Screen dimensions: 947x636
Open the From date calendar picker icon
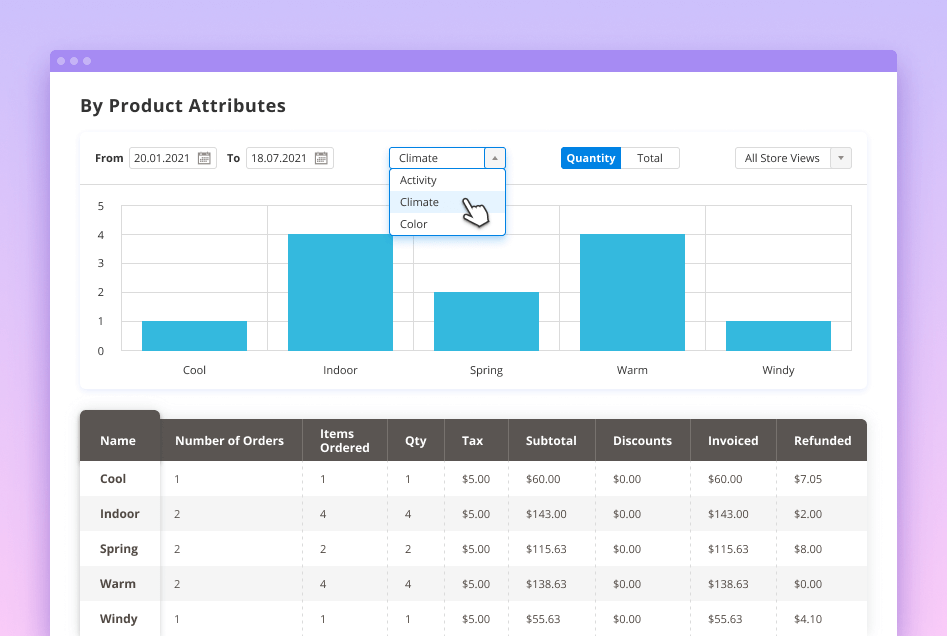pos(204,158)
